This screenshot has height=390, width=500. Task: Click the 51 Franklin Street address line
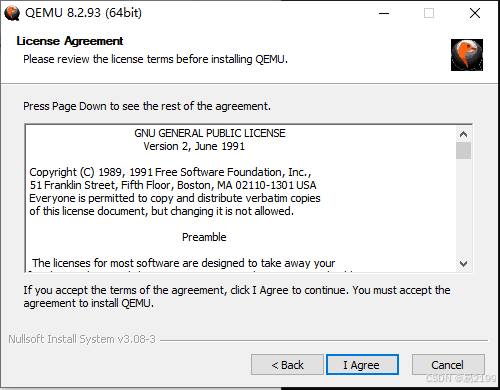click(x=173, y=185)
